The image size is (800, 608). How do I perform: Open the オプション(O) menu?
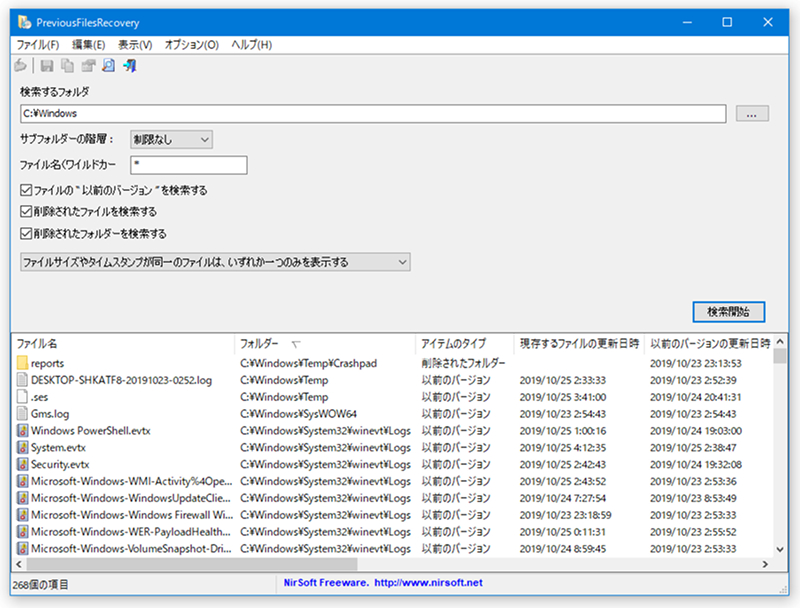[191, 45]
